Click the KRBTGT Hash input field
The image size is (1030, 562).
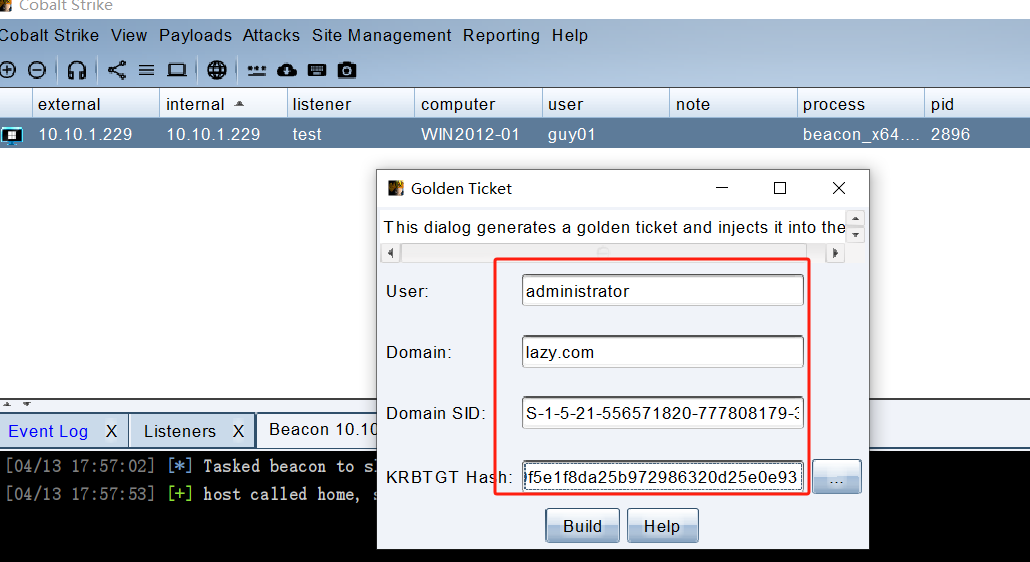pos(663,476)
